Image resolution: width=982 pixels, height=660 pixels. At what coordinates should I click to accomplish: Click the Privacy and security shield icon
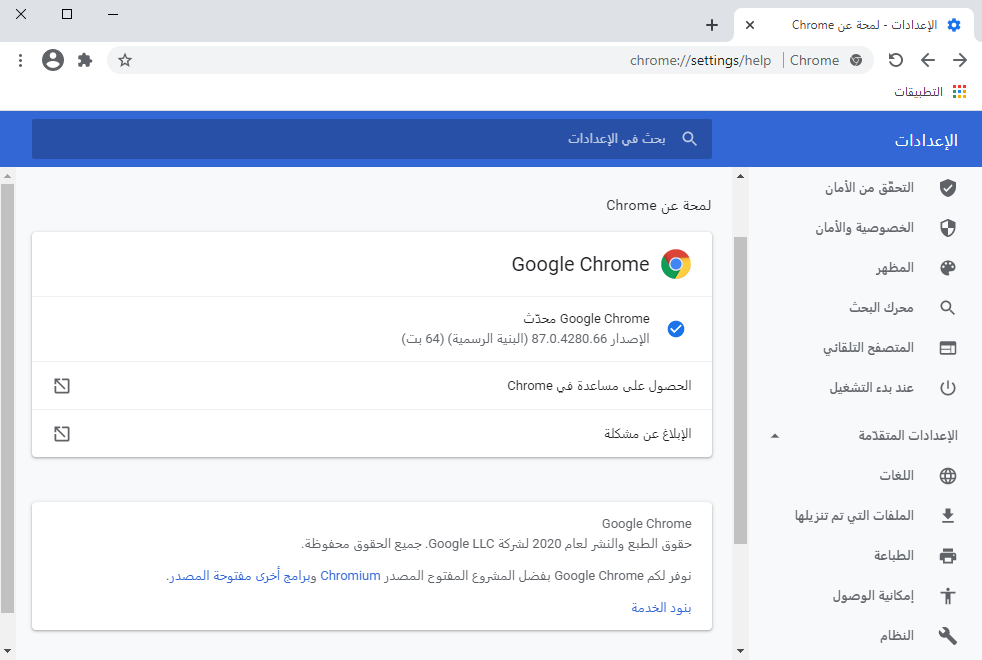coord(948,228)
